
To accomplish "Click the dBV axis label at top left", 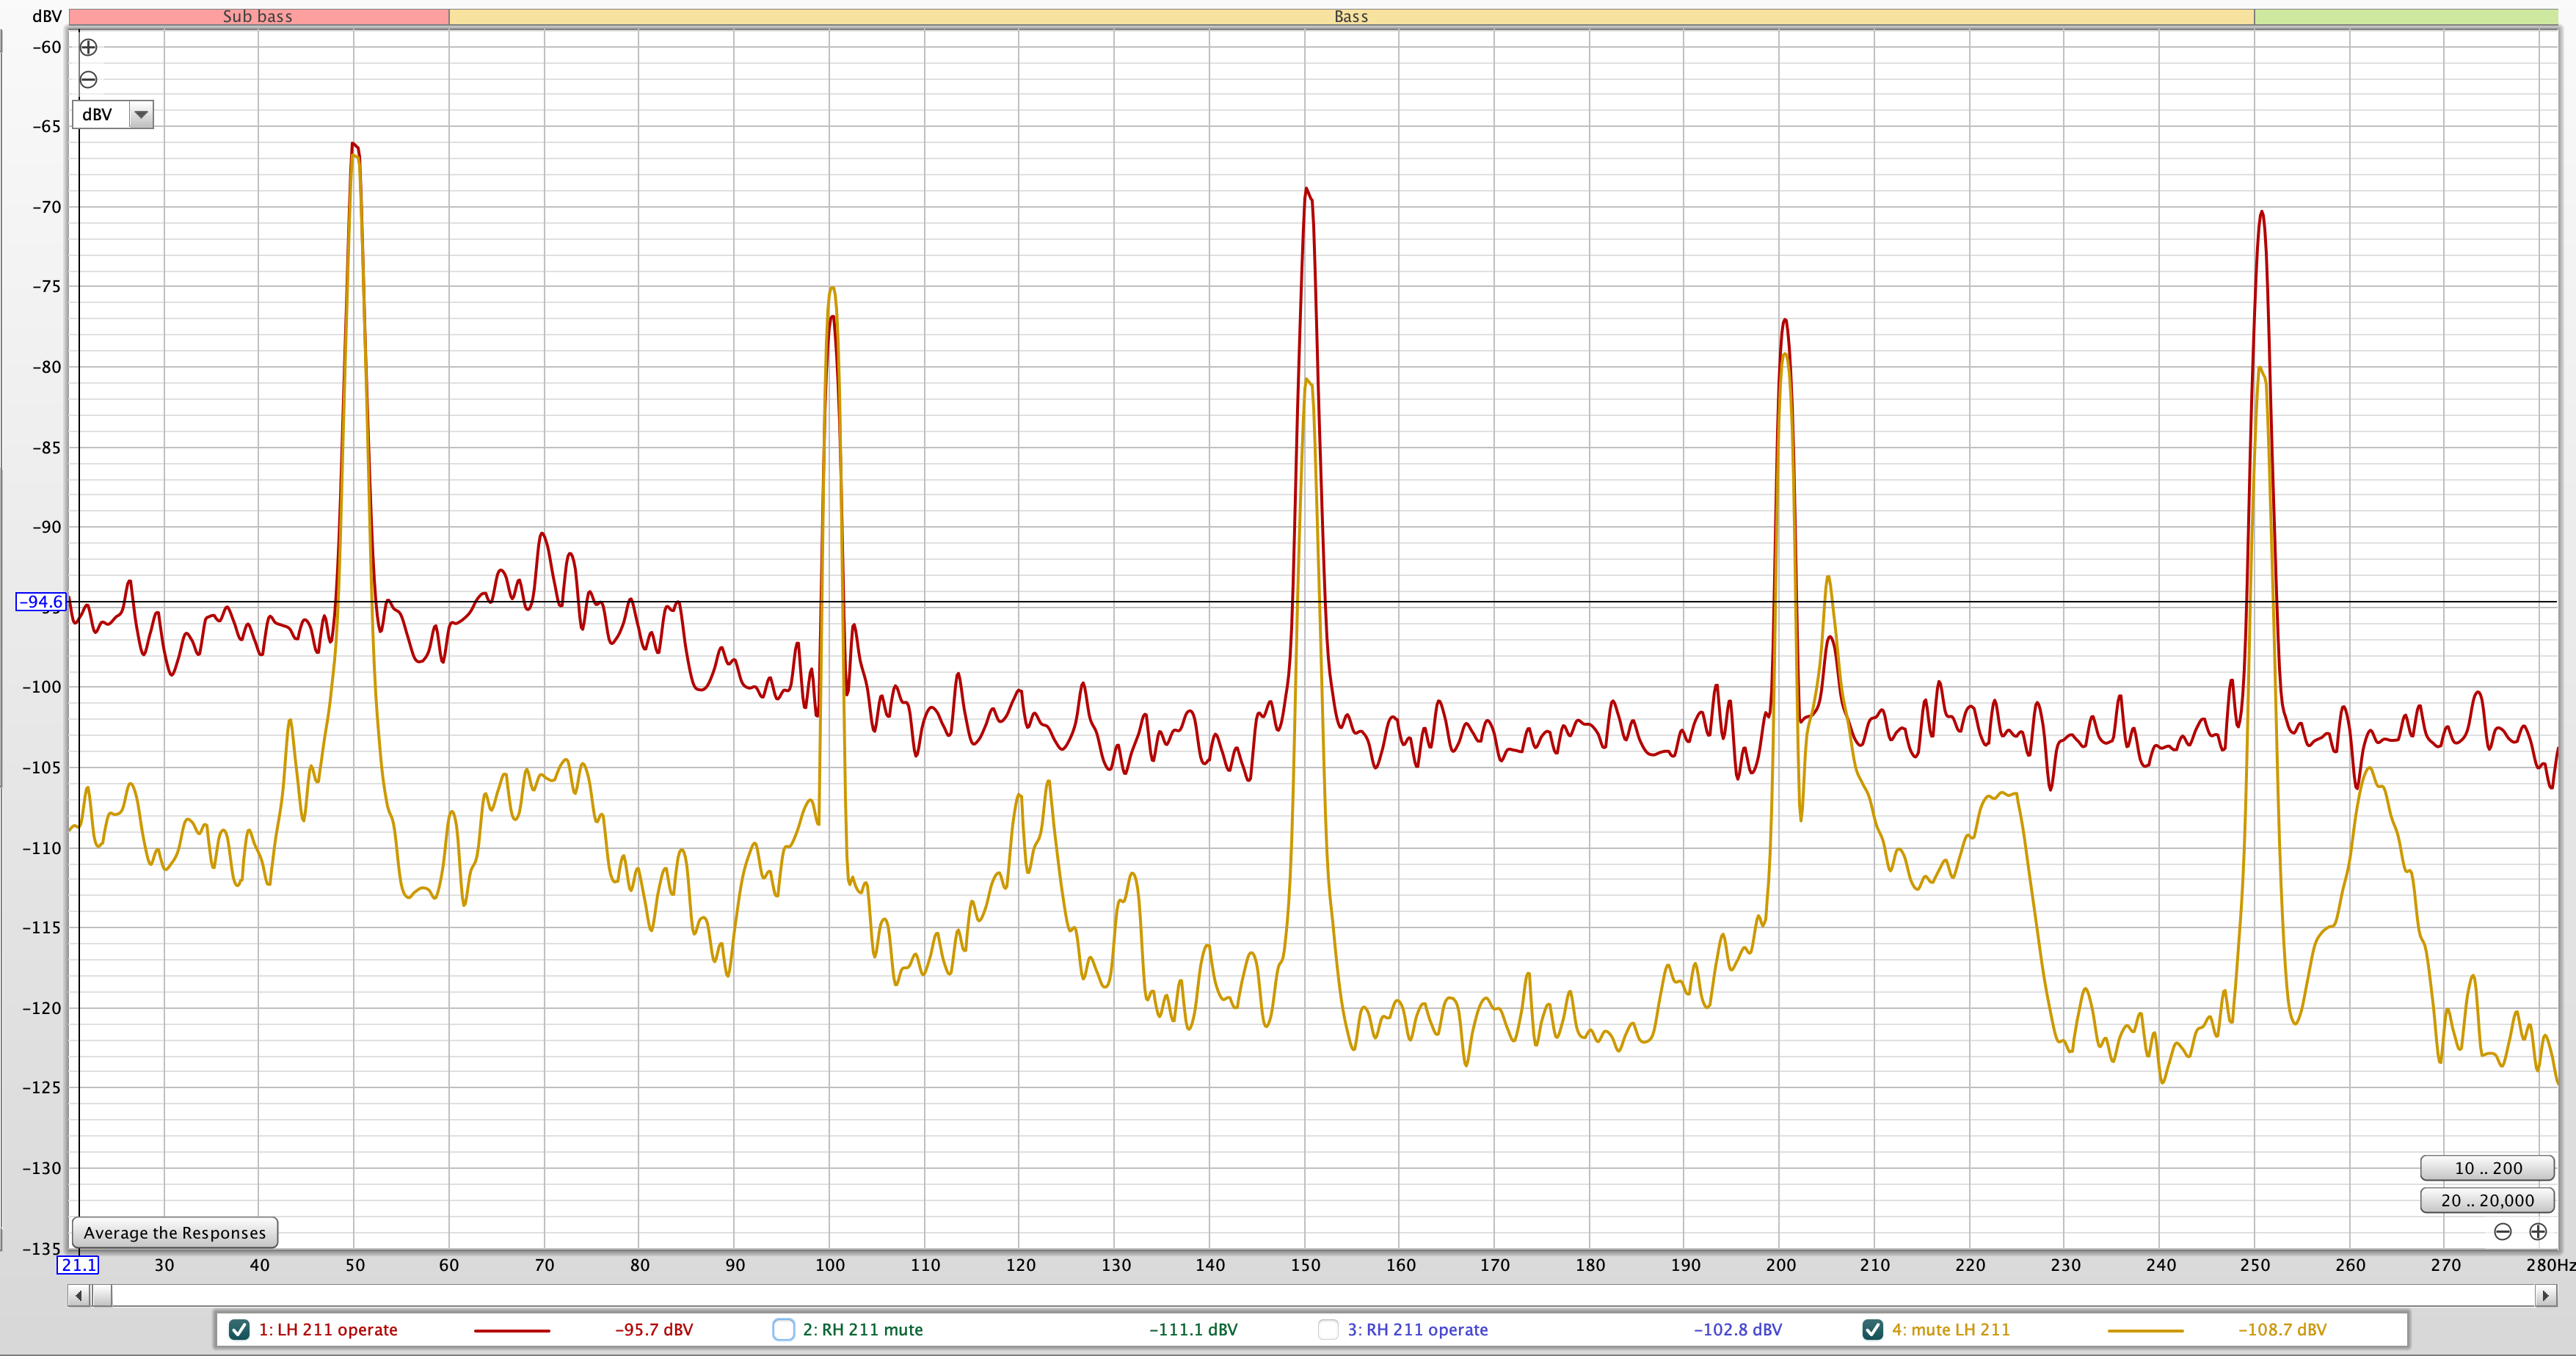I will [47, 16].
